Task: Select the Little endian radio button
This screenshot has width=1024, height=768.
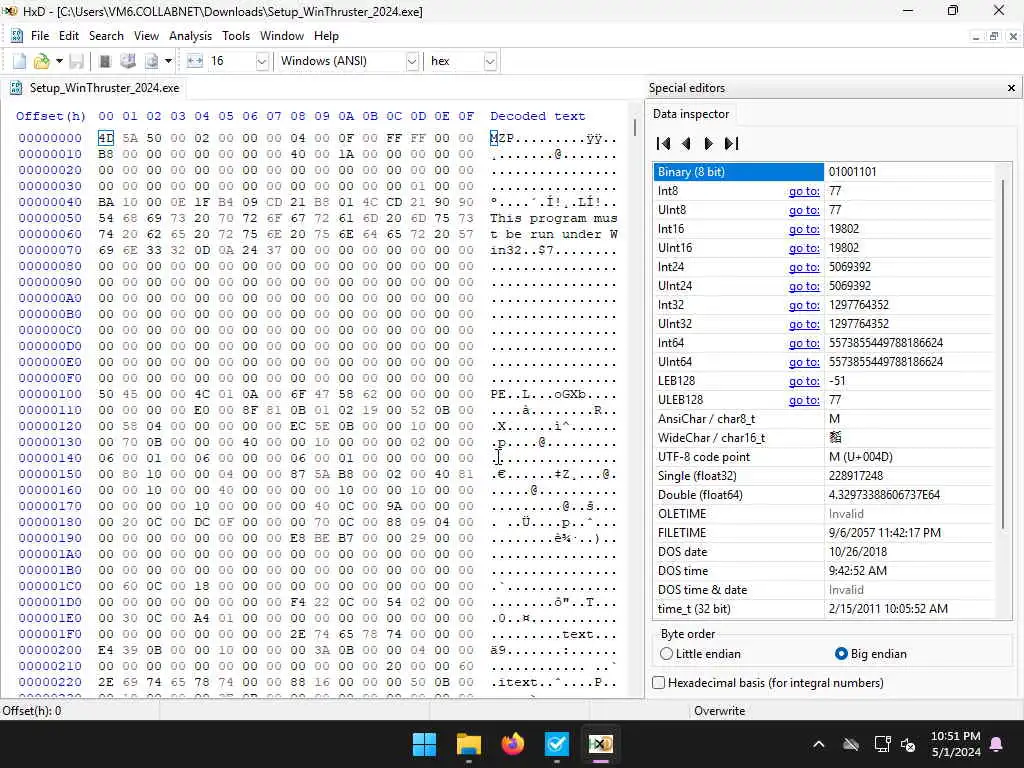Action: coord(700,654)
